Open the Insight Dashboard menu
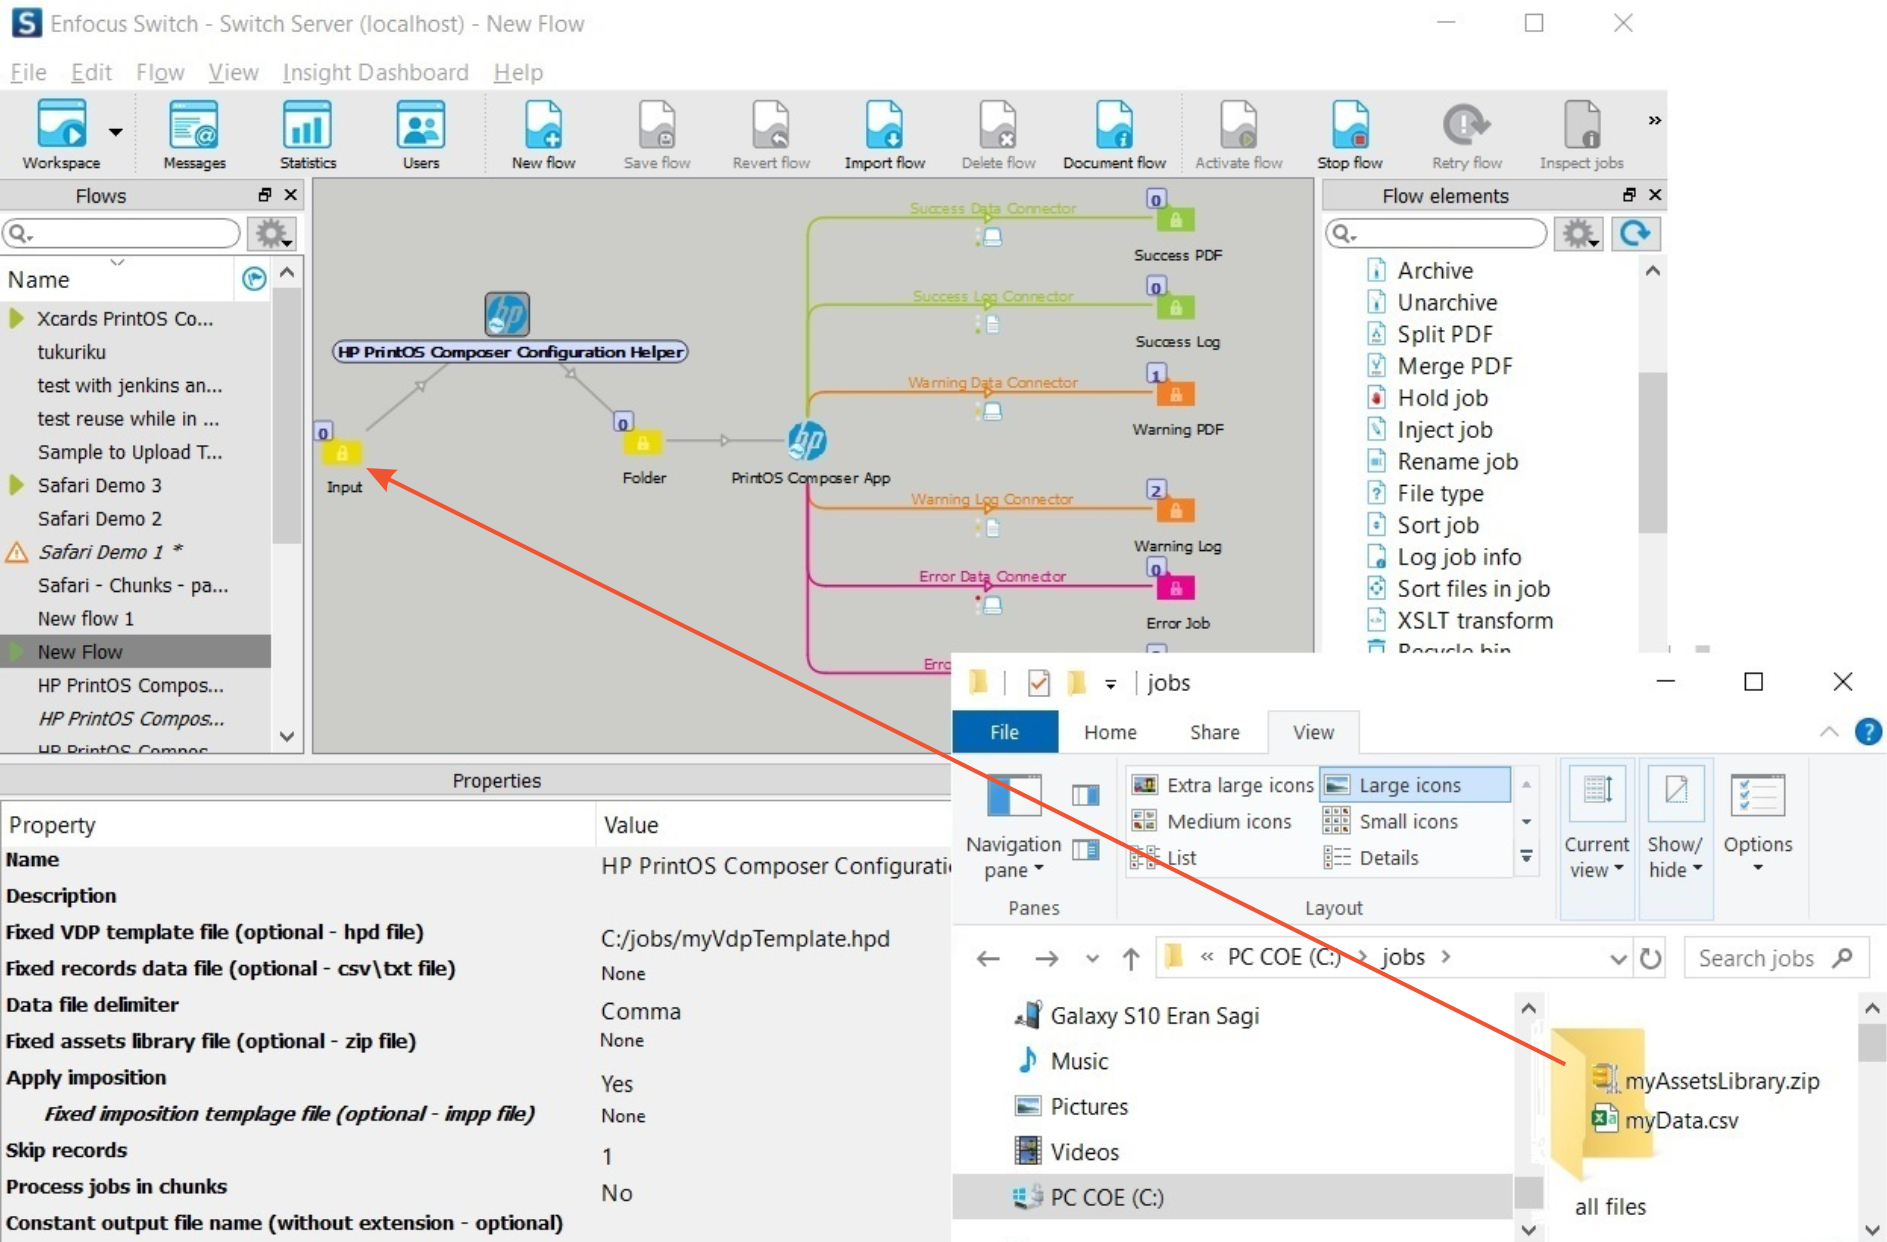The image size is (1887, 1242). coord(375,72)
